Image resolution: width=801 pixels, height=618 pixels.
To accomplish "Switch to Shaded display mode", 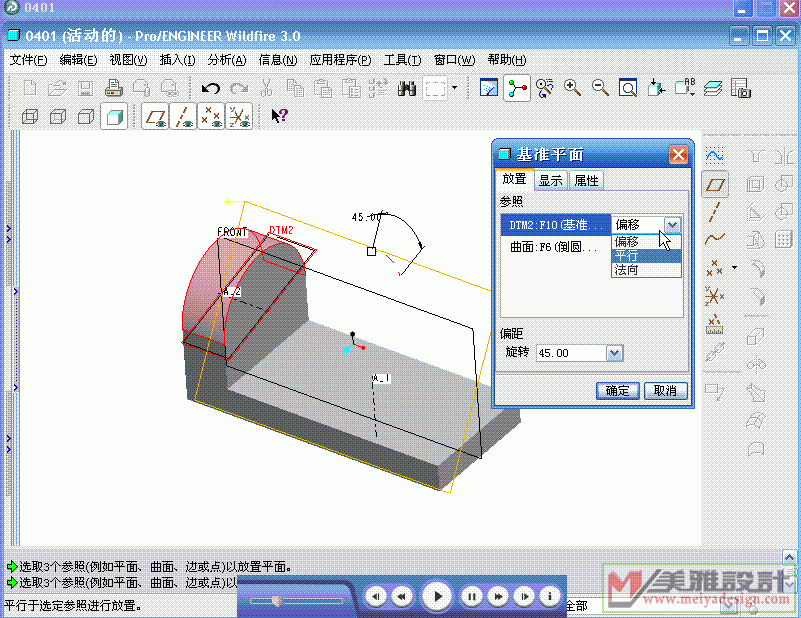I will (113, 116).
